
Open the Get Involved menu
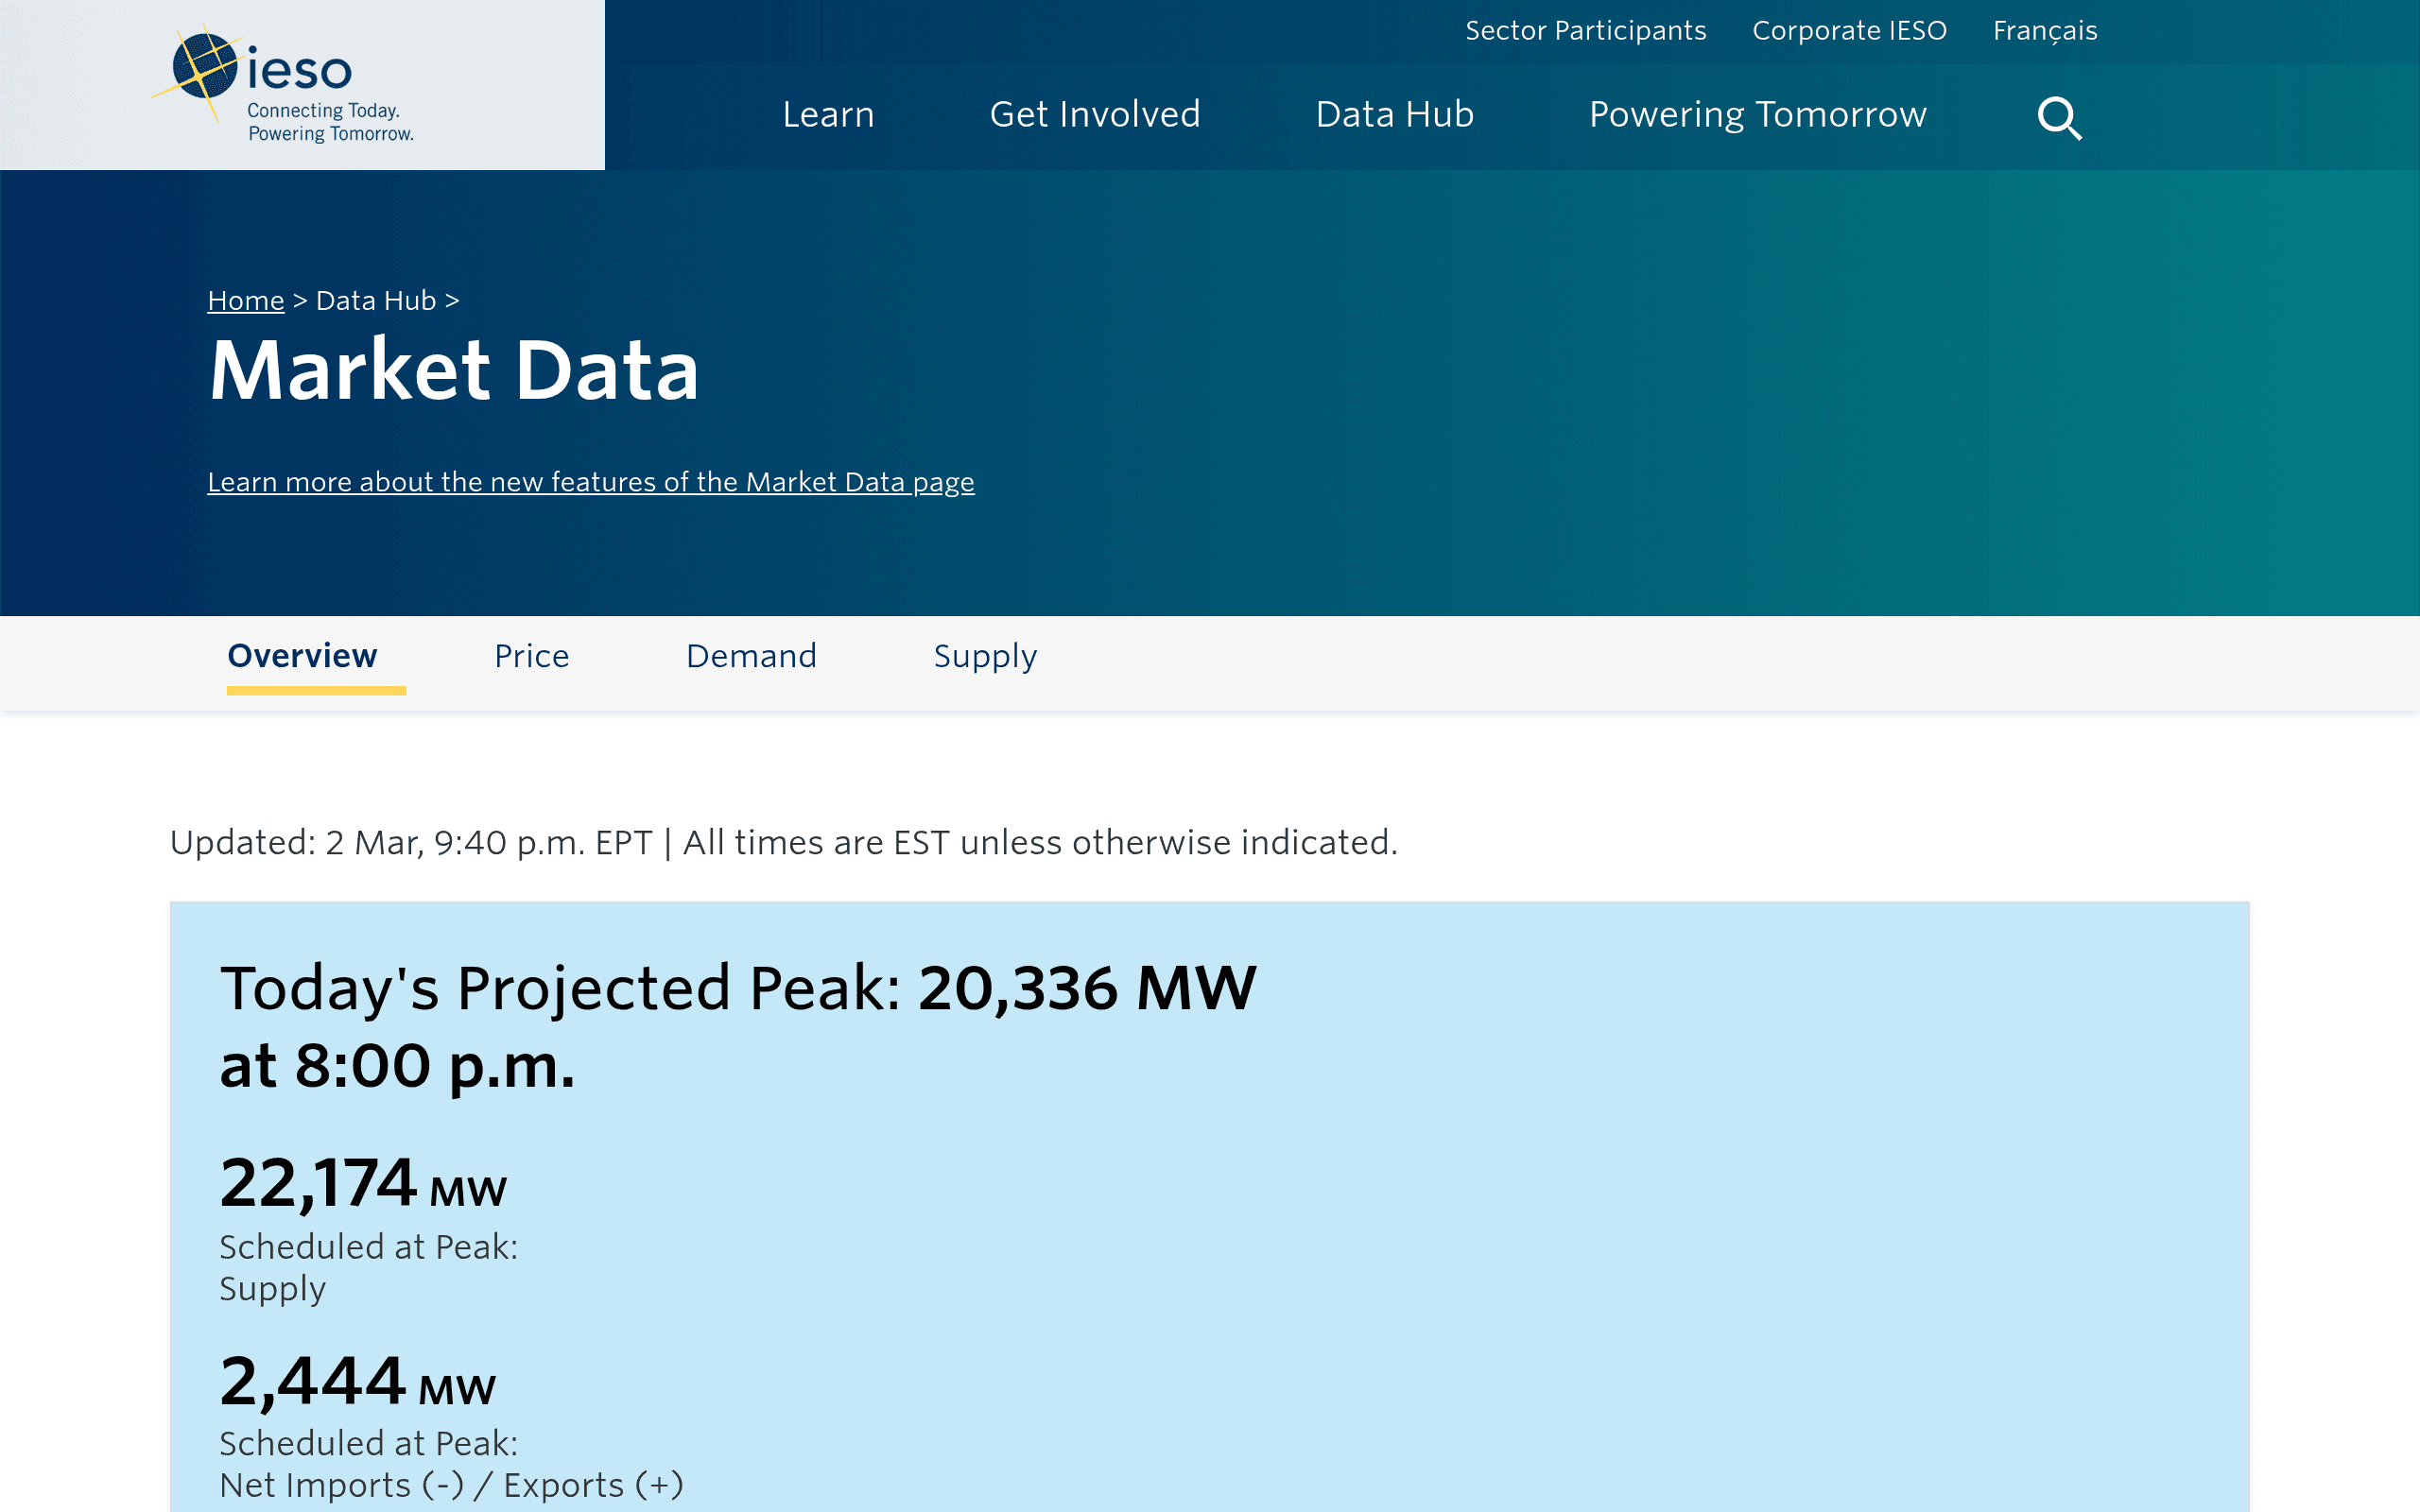pos(1095,115)
